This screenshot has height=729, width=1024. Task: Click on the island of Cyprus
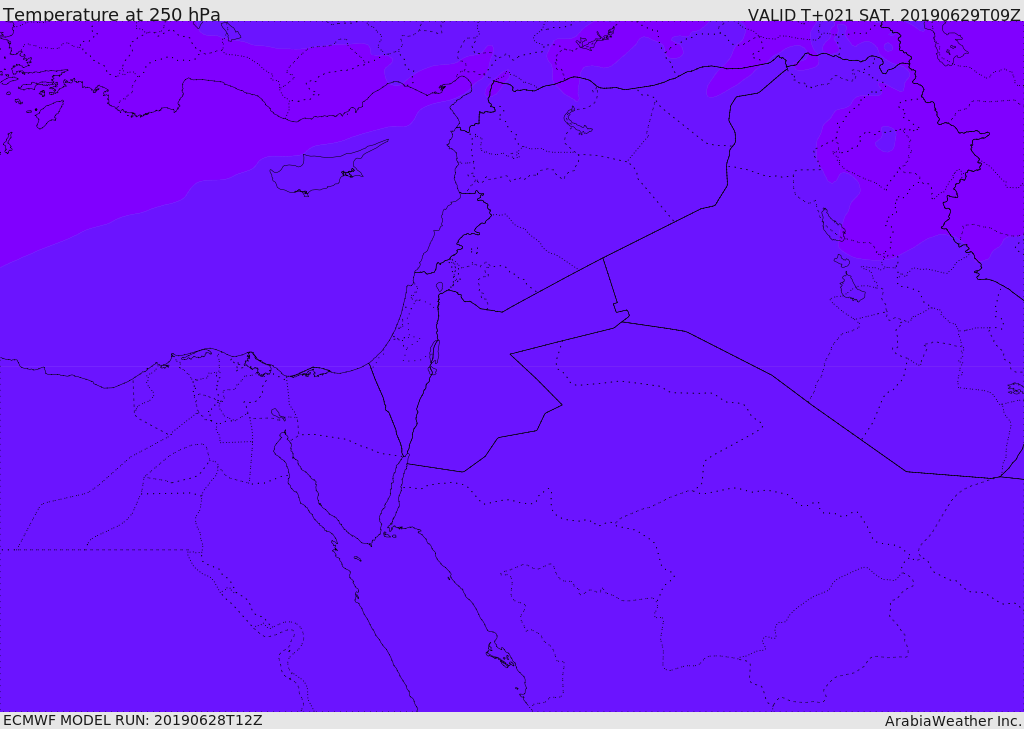[x=318, y=173]
